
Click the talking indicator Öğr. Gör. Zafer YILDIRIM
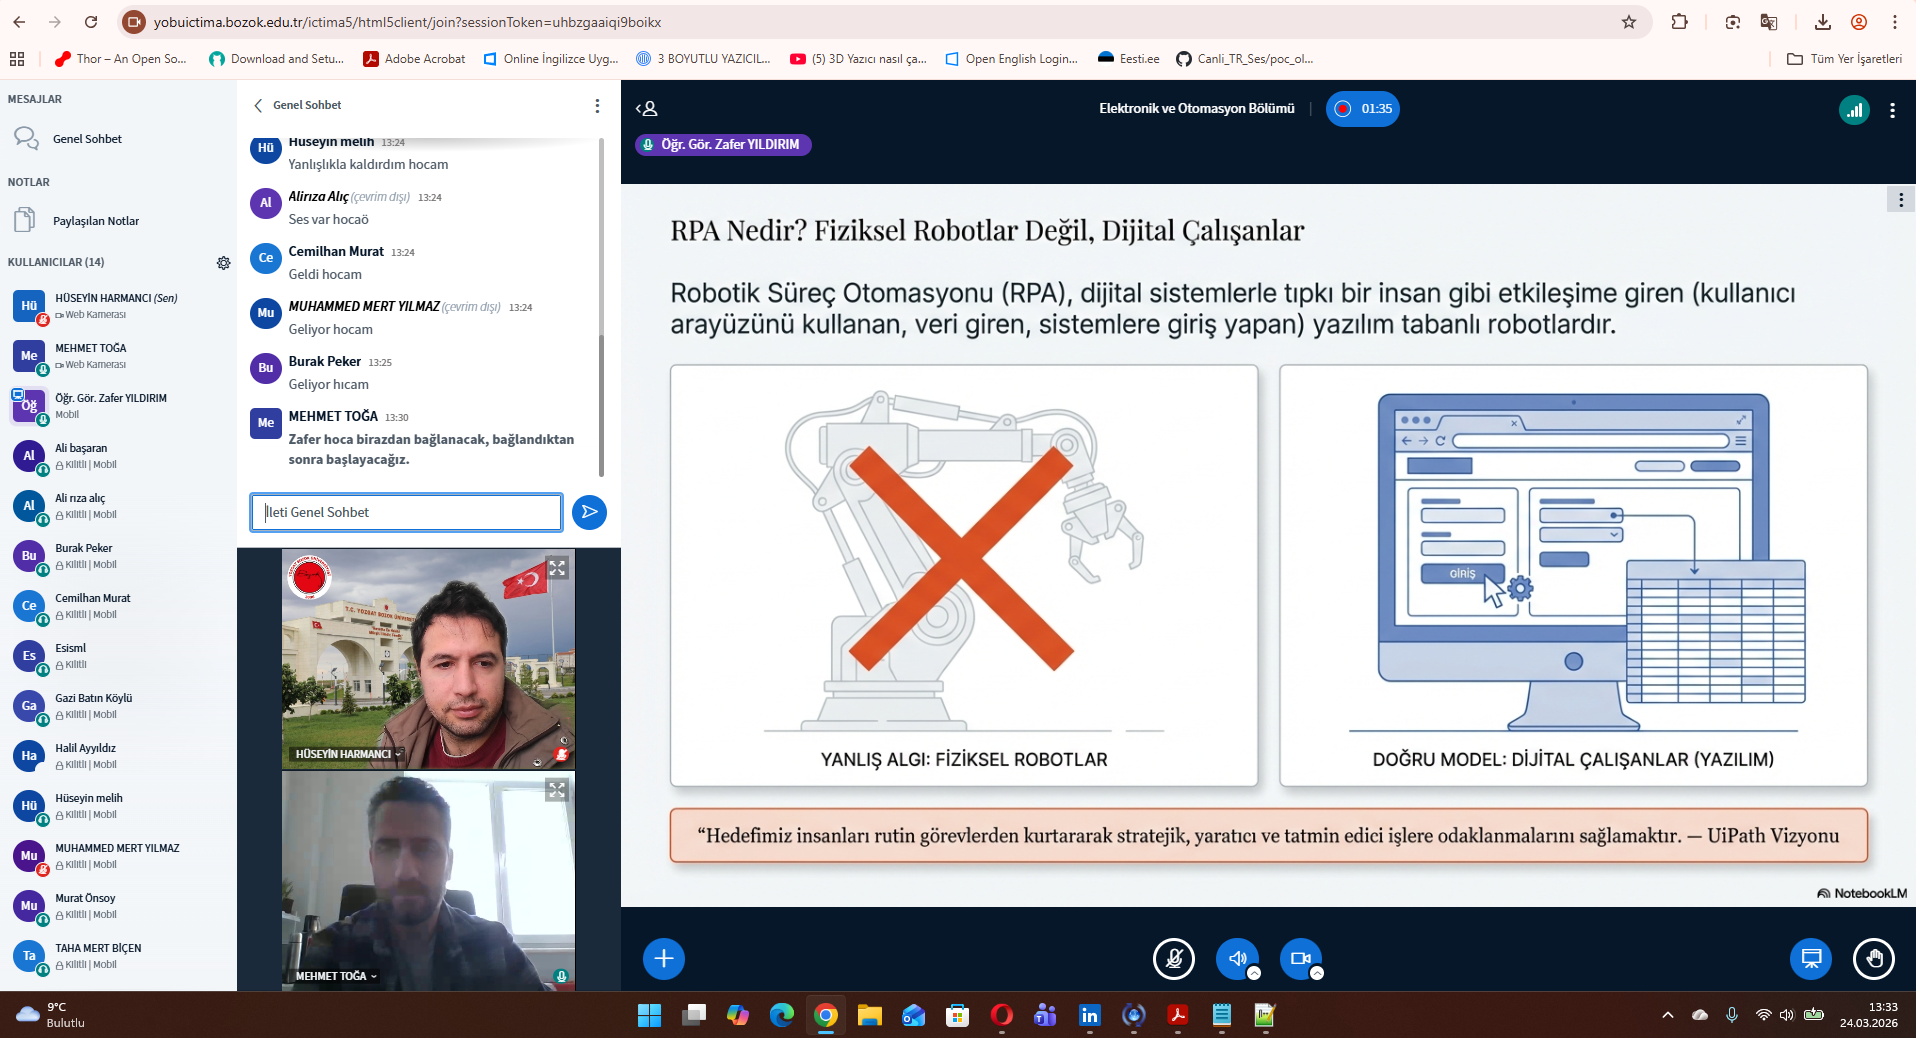tap(723, 145)
